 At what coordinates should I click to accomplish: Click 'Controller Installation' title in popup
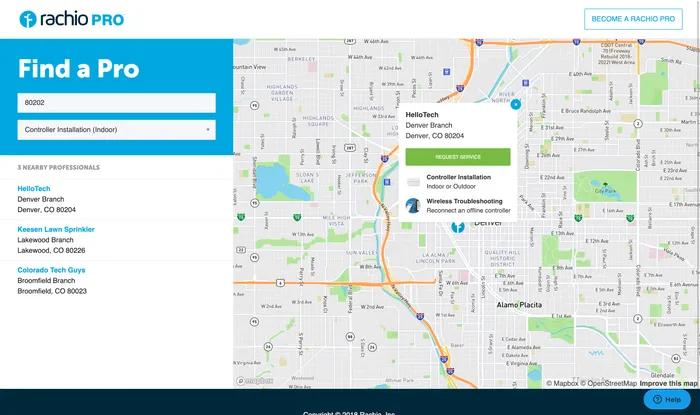click(x=458, y=177)
